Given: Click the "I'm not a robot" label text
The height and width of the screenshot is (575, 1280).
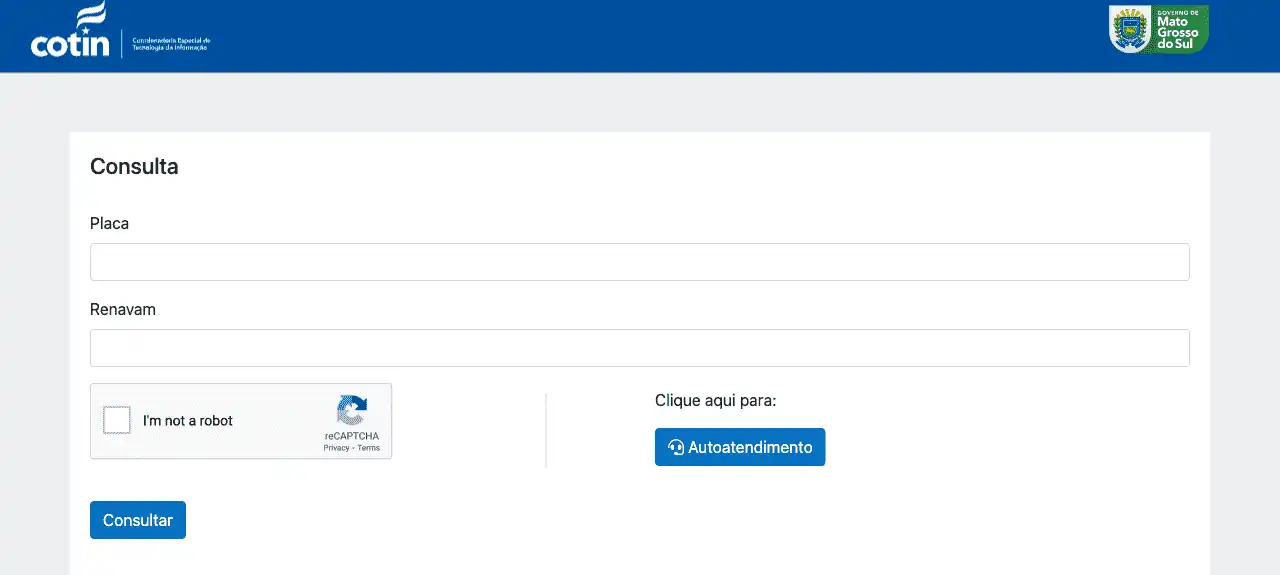Looking at the screenshot, I should tap(188, 421).
